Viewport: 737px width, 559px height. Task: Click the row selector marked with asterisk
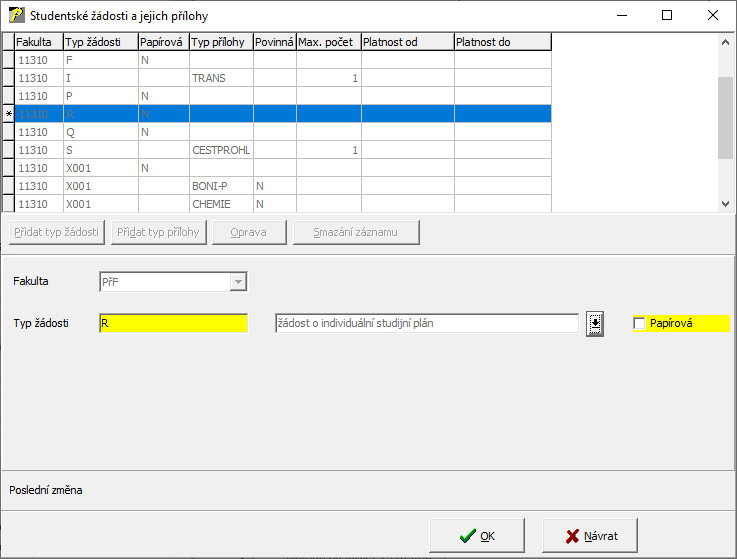tap(8, 114)
